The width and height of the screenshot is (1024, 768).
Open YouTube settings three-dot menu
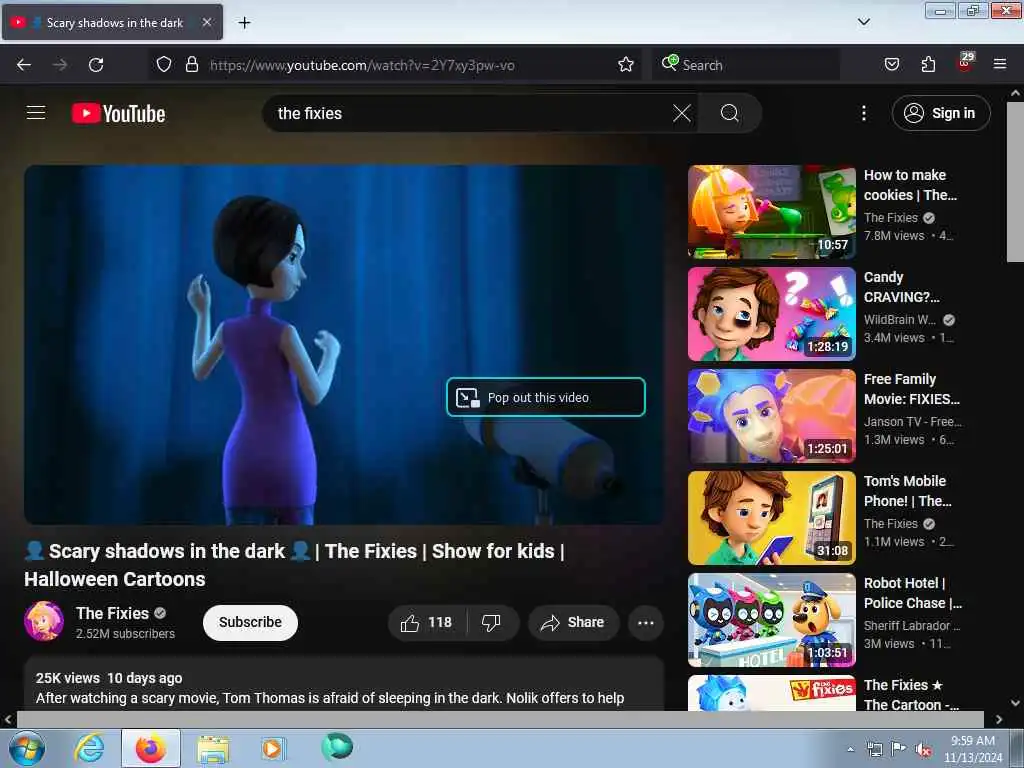point(863,113)
